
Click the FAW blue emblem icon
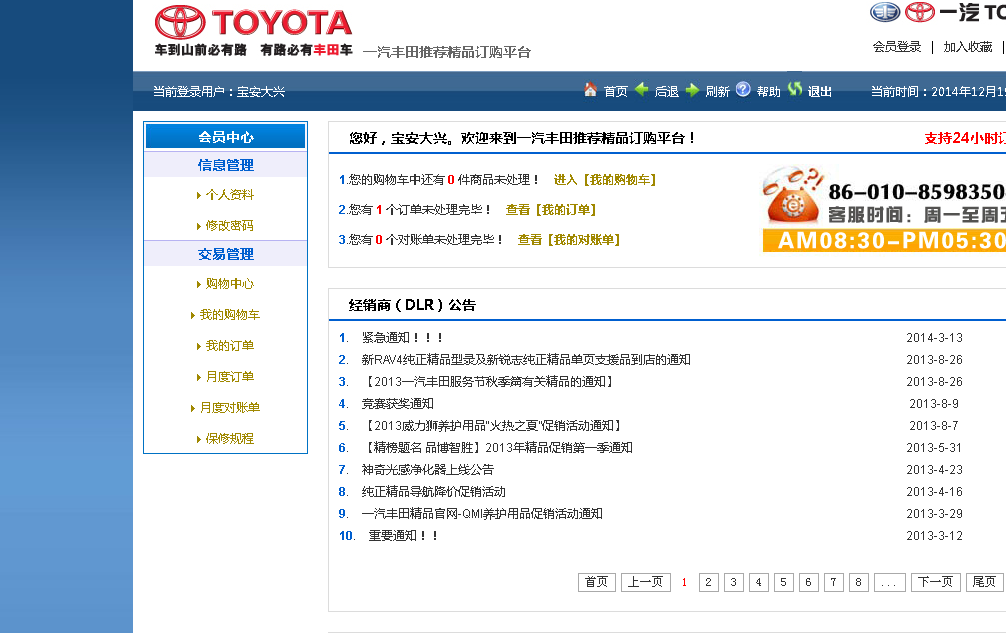[885, 12]
